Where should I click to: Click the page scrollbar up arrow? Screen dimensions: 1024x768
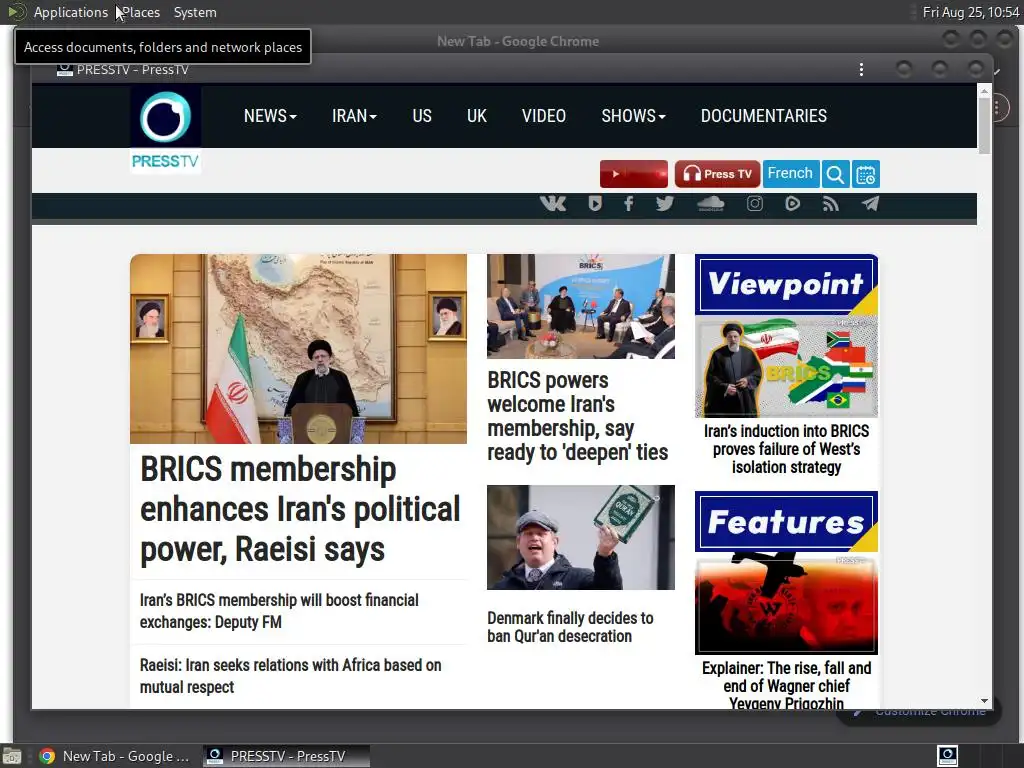coord(984,91)
